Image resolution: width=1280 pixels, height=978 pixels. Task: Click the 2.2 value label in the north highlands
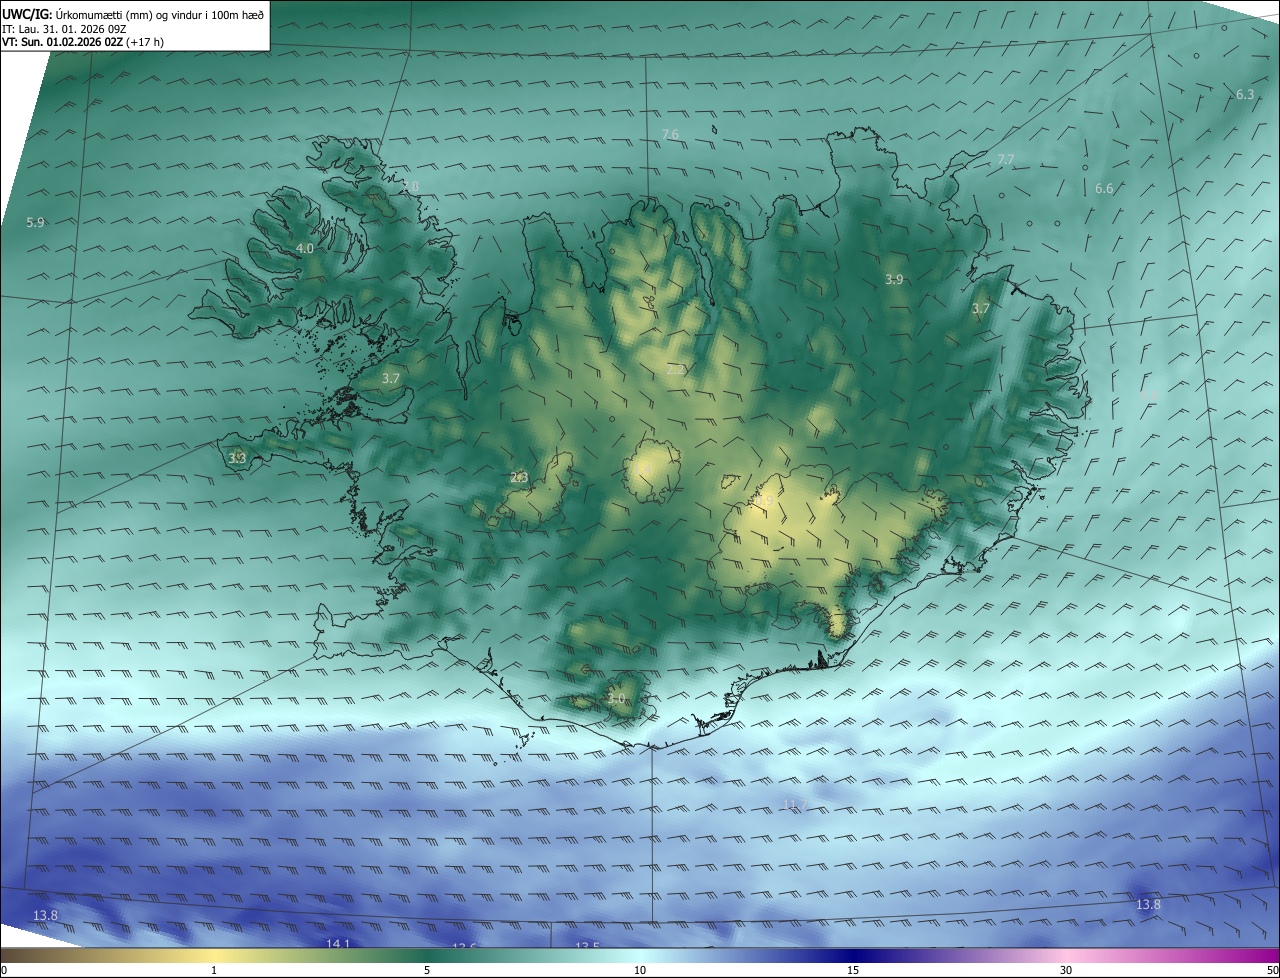click(675, 369)
